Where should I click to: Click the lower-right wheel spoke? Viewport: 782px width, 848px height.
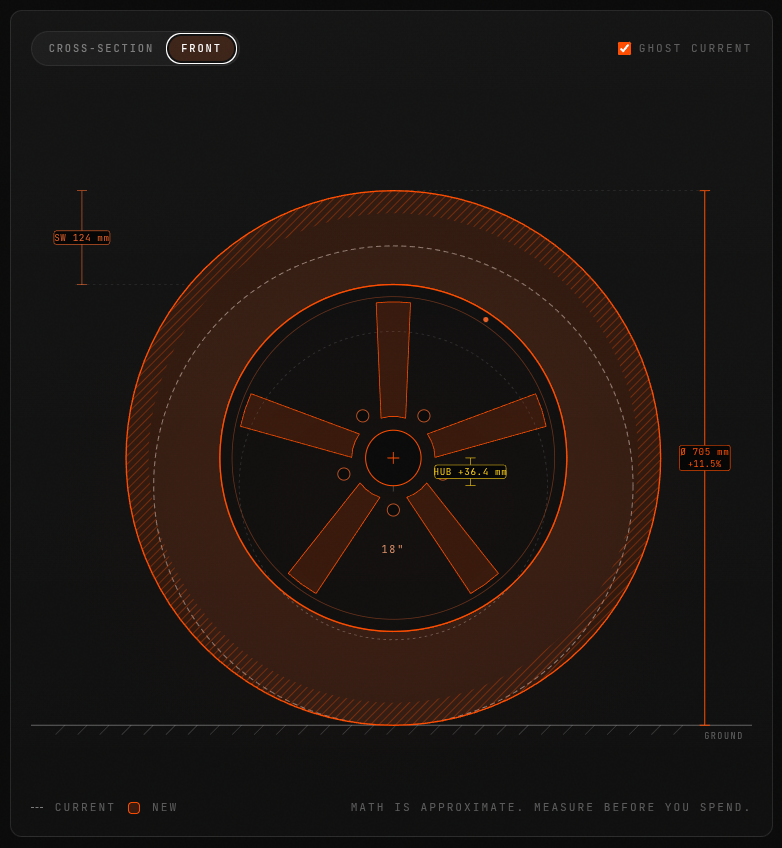[x=452, y=538]
